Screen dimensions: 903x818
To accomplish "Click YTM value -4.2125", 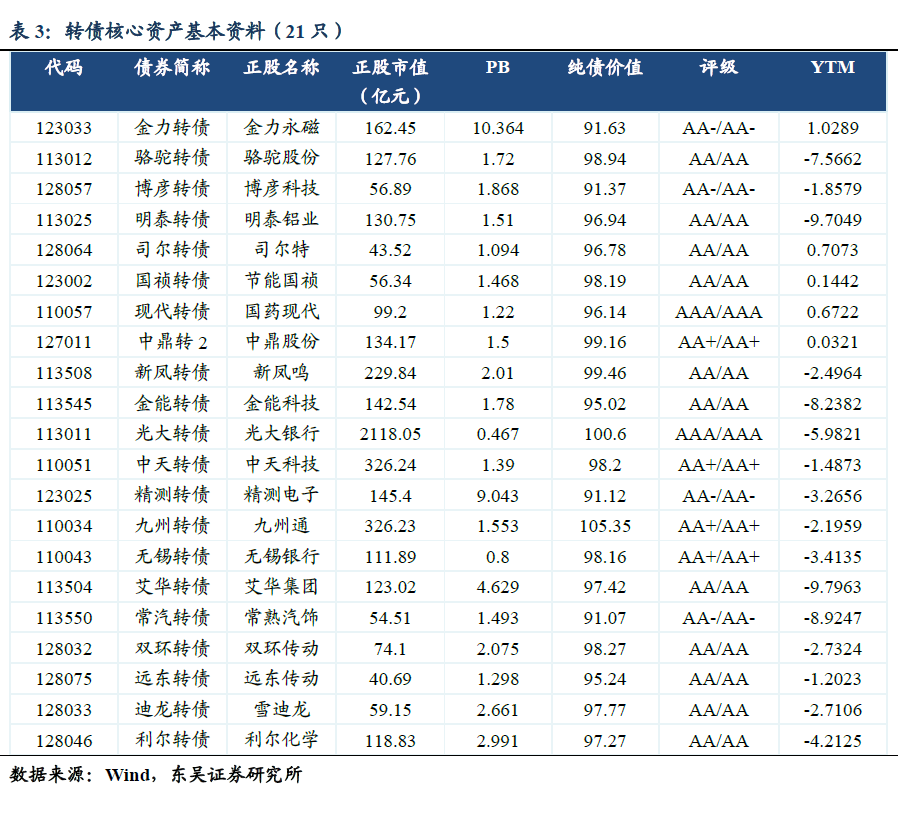I will coord(833,741).
